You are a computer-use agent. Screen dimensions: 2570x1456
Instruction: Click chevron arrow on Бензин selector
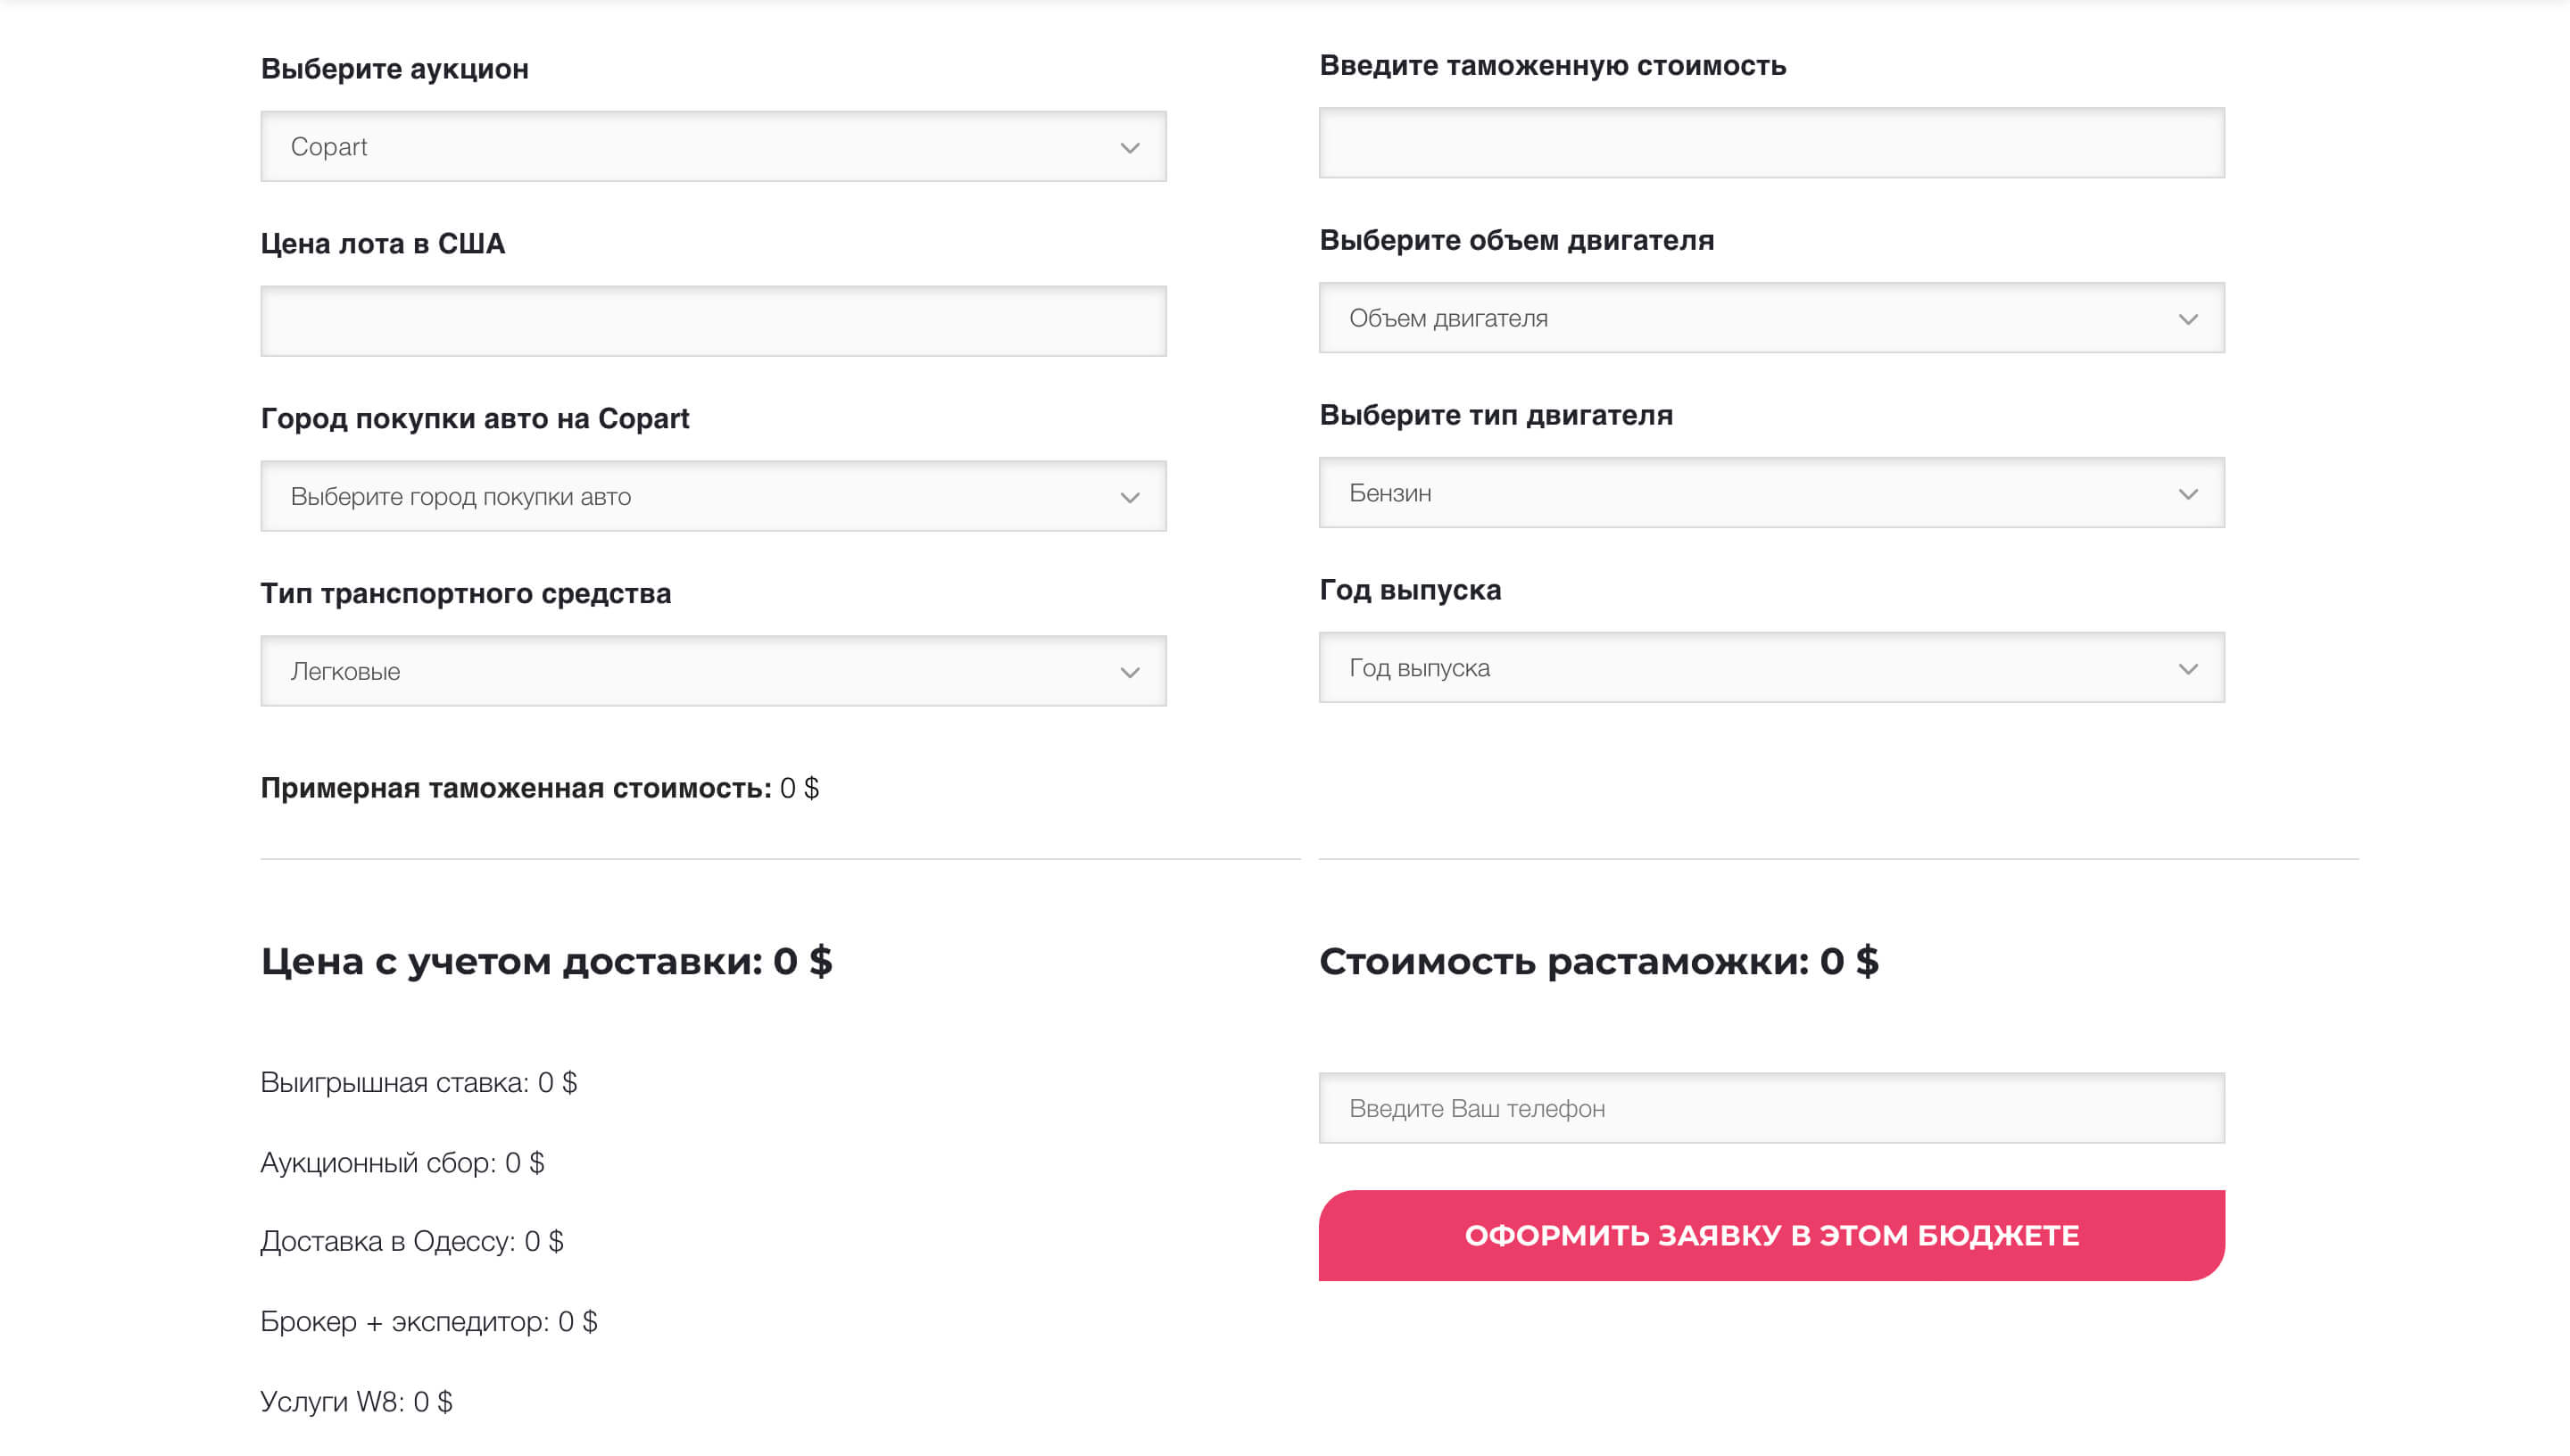2188,495
